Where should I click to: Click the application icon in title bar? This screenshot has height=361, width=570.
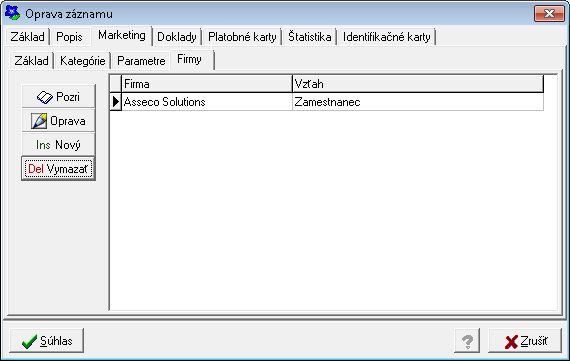pyautogui.click(x=12, y=13)
